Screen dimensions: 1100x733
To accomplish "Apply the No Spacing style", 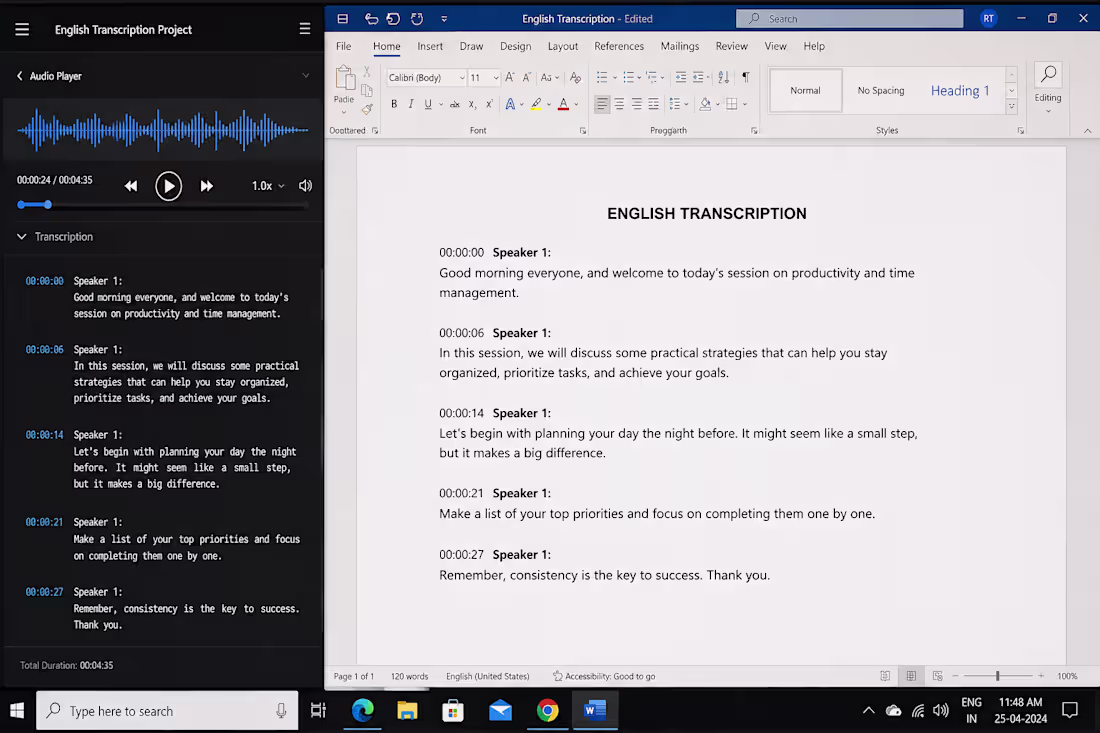I will 880,90.
